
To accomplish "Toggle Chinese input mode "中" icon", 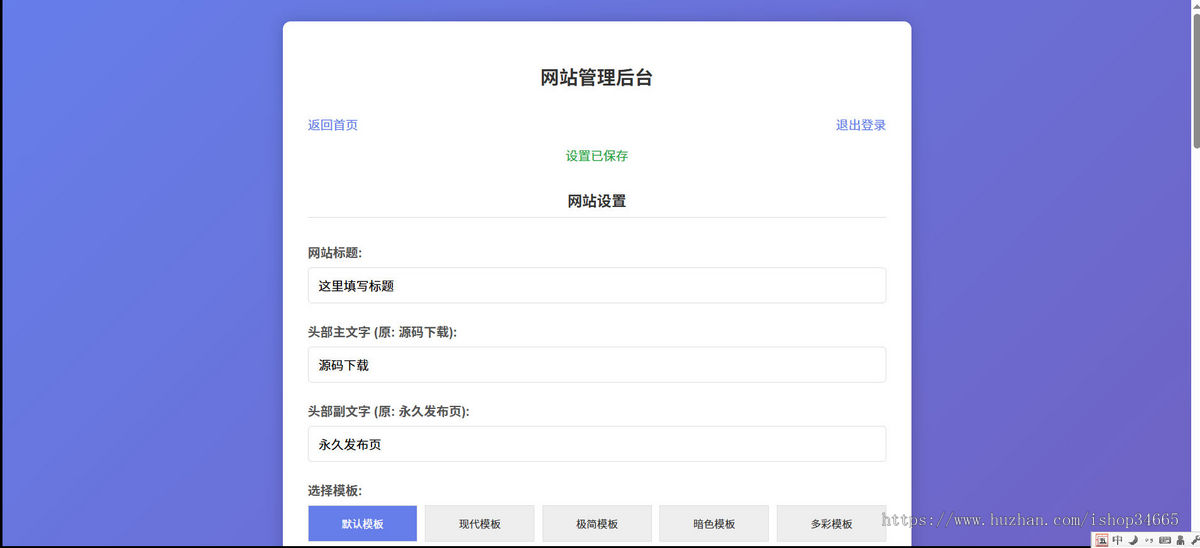I will point(1117,540).
